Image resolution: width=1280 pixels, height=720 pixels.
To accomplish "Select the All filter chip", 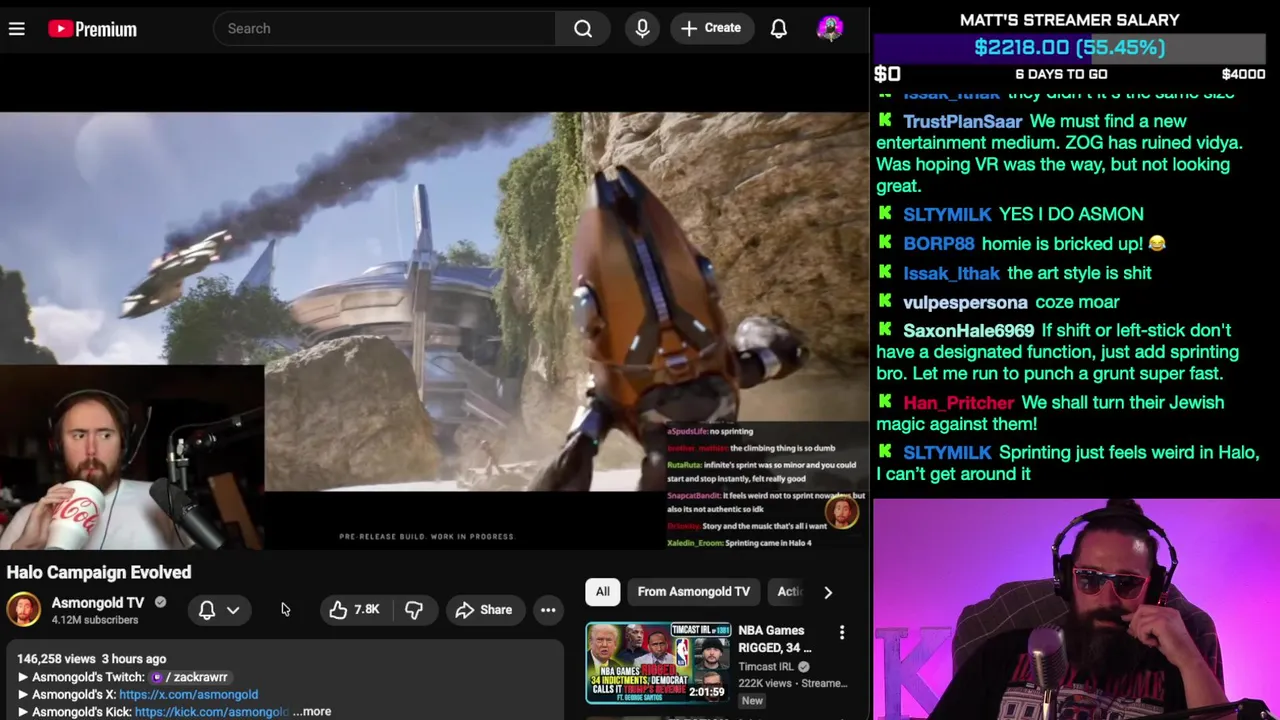I will (x=603, y=592).
